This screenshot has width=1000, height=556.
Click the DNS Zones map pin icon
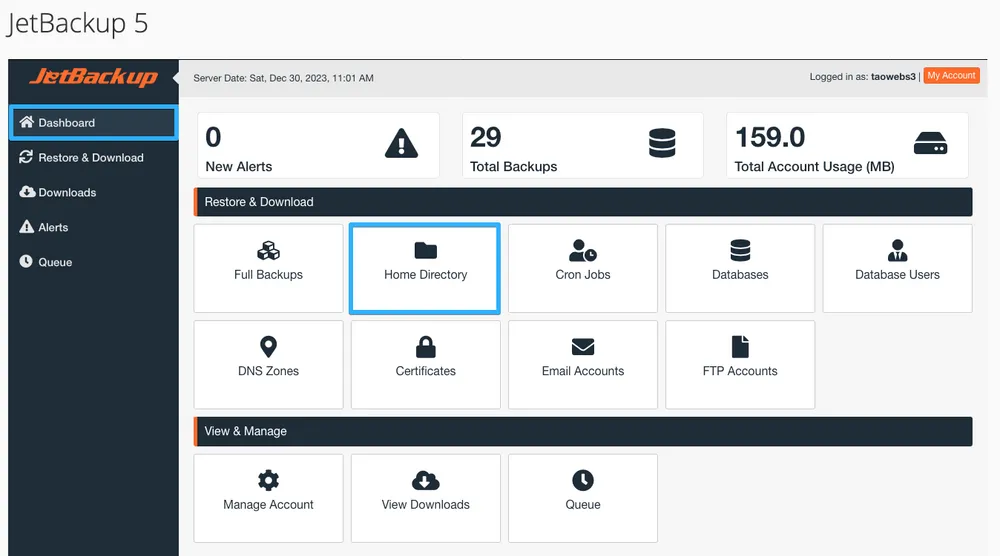pyautogui.click(x=268, y=347)
